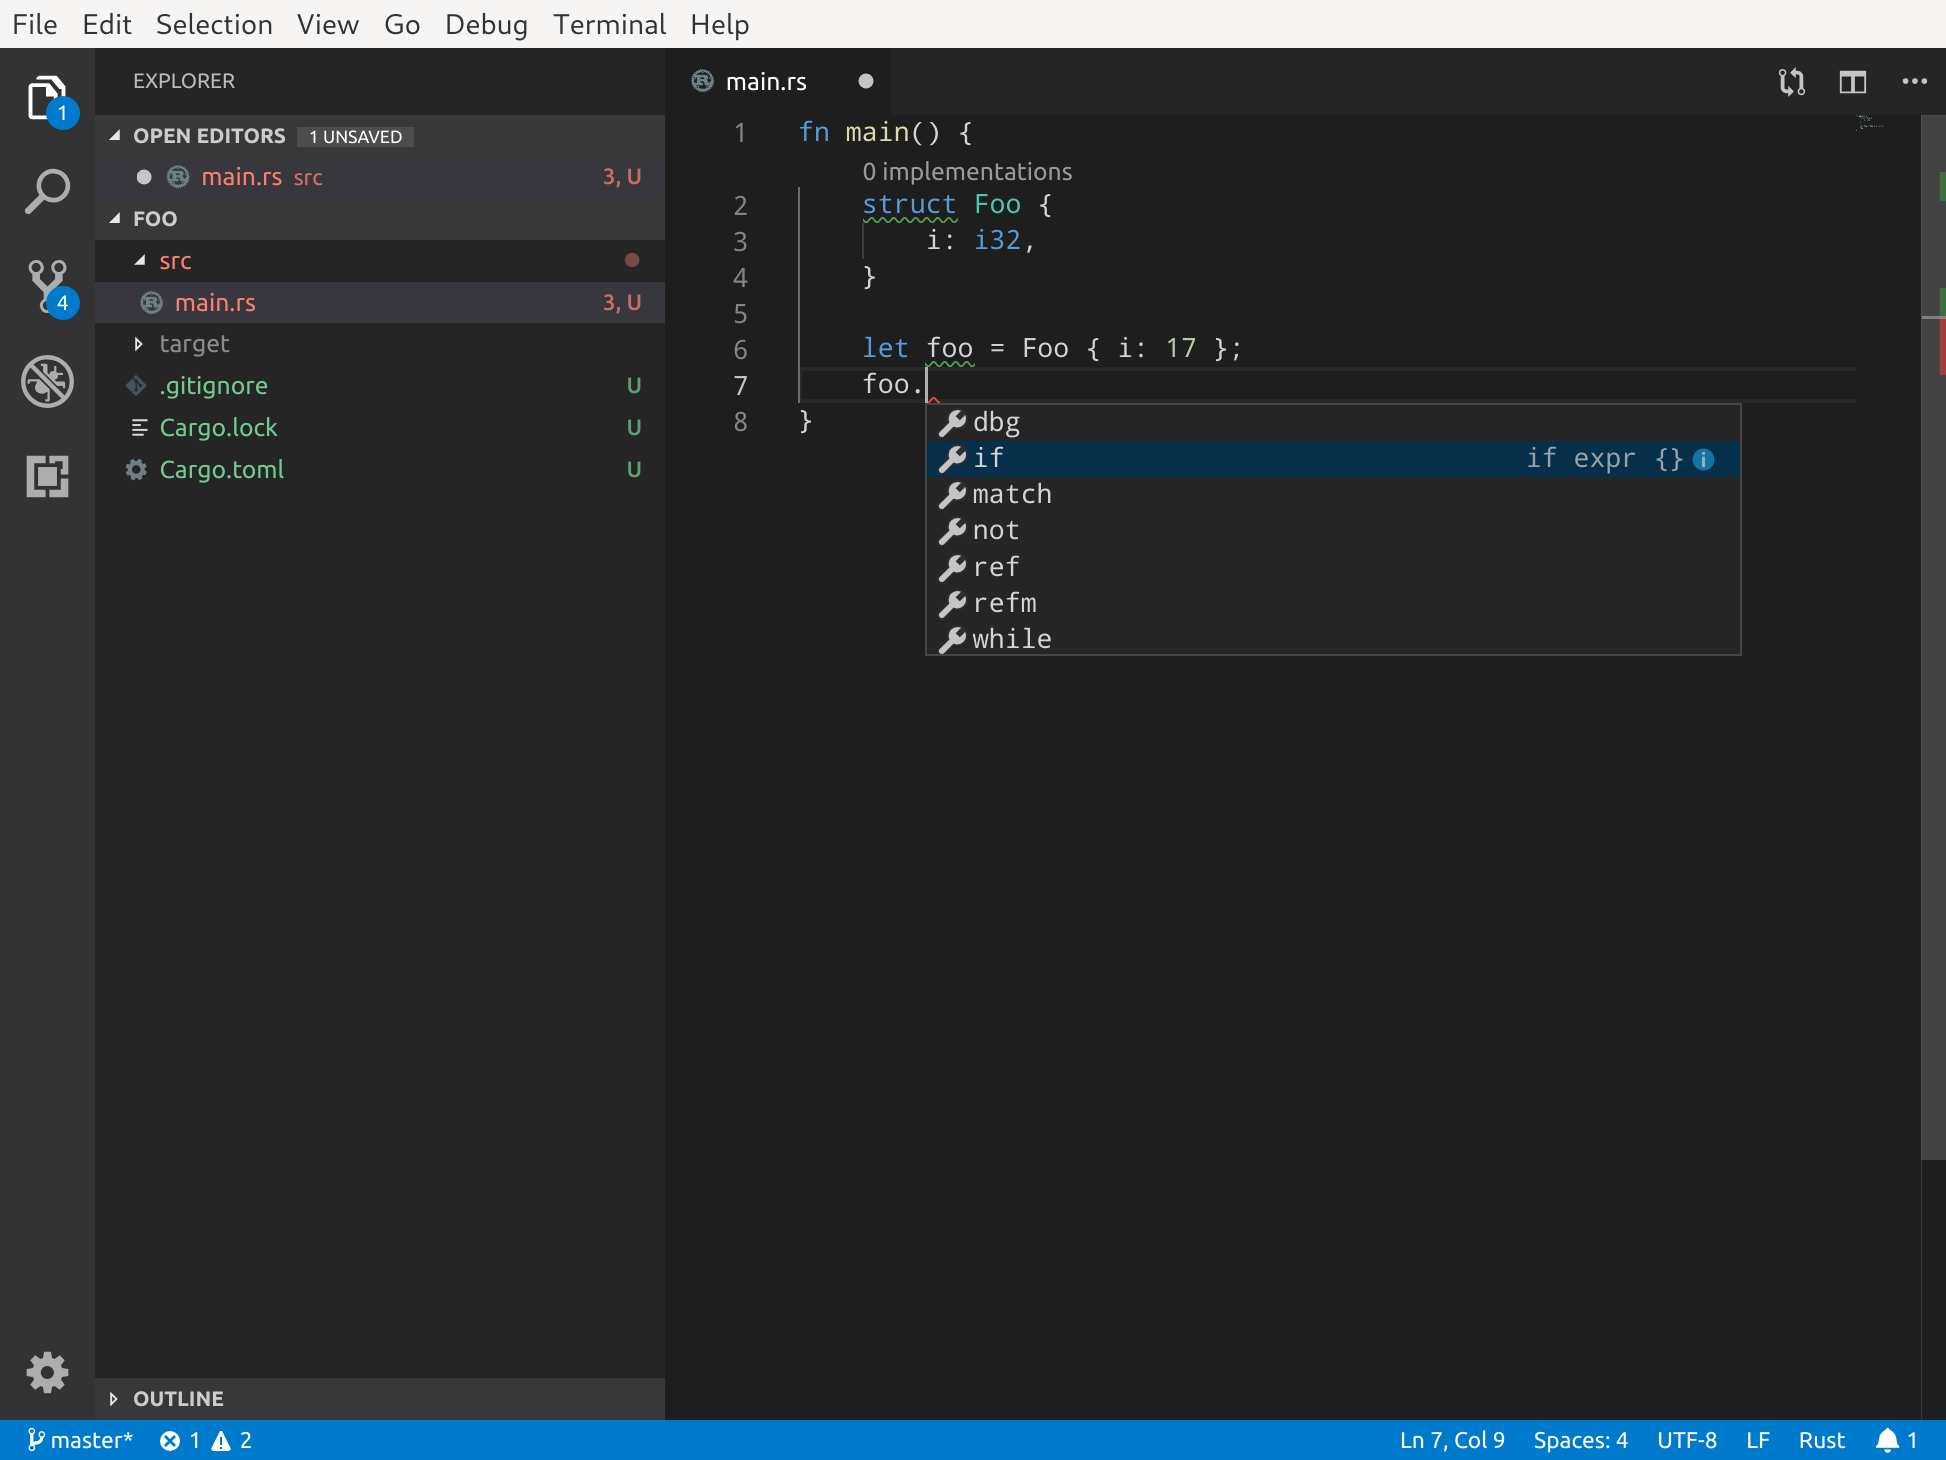Pick the 'refm' completion suggestion

click(x=1333, y=603)
